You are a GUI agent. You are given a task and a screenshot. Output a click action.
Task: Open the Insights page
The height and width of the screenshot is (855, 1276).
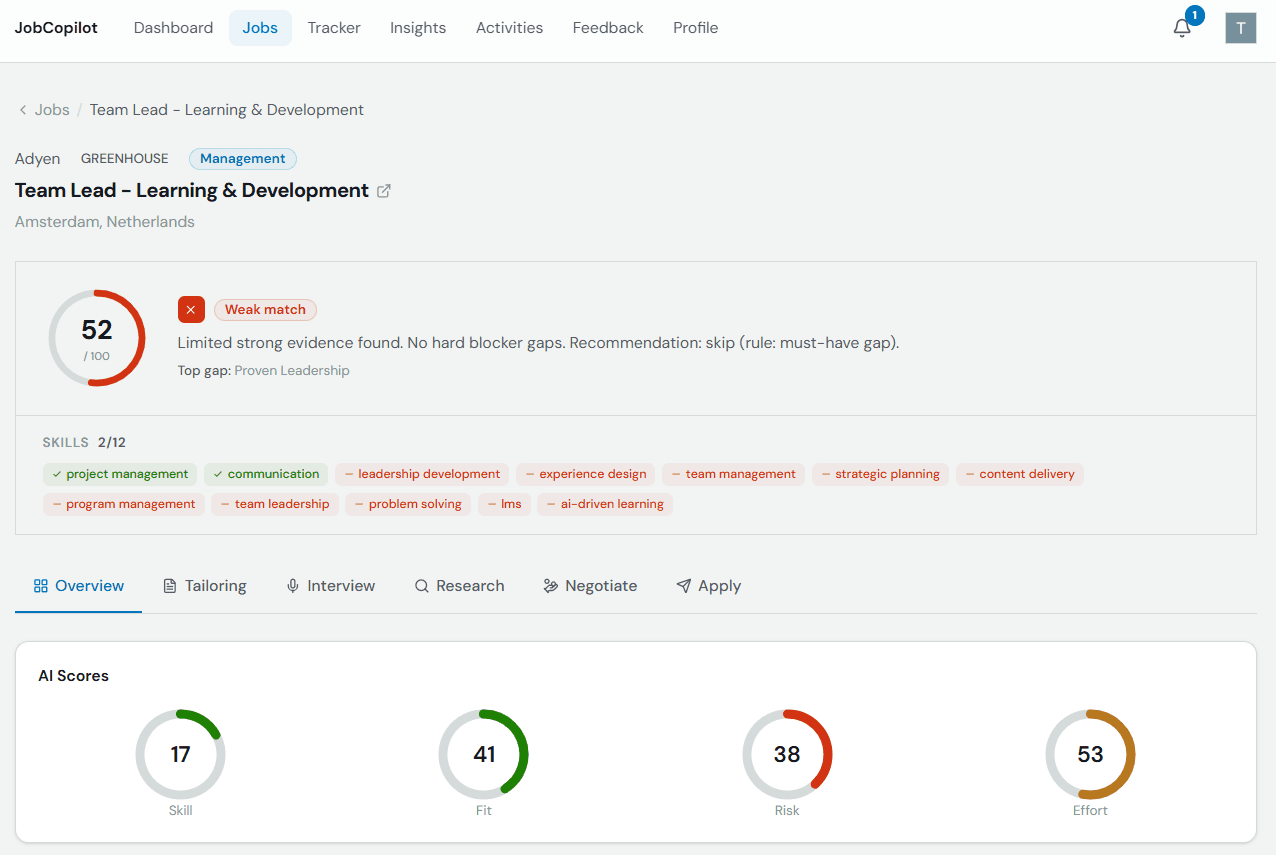click(418, 28)
